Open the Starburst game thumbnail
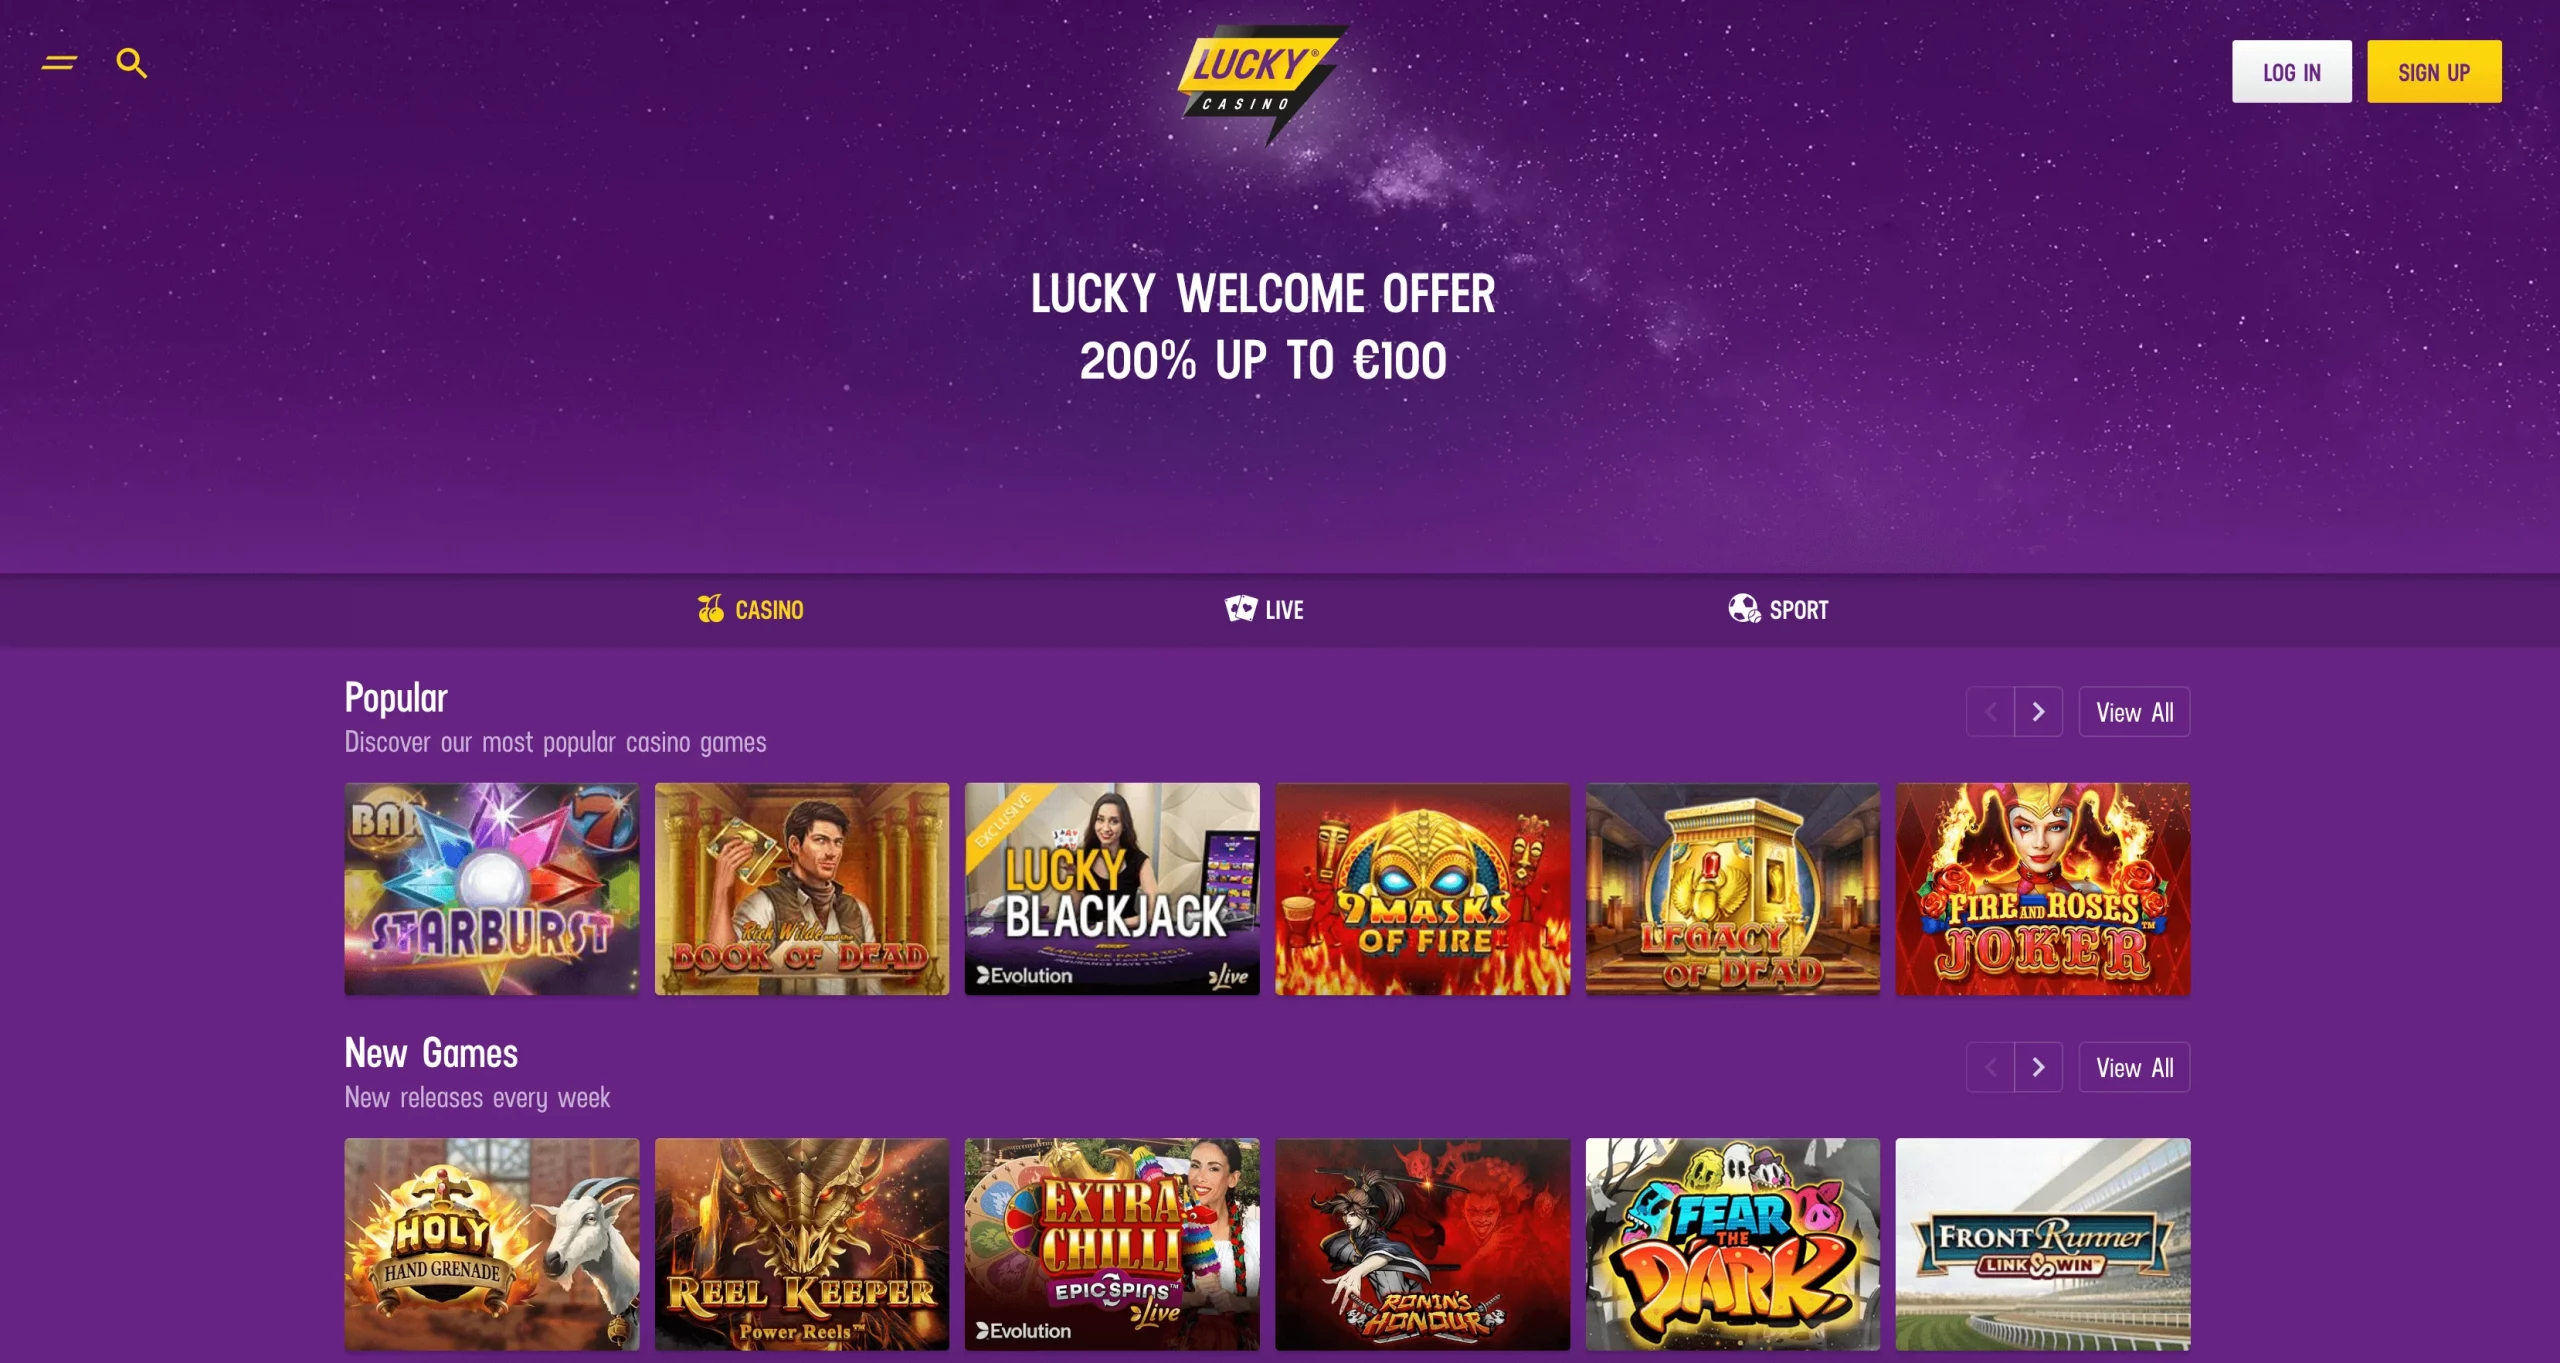The image size is (2560, 1363). point(492,889)
